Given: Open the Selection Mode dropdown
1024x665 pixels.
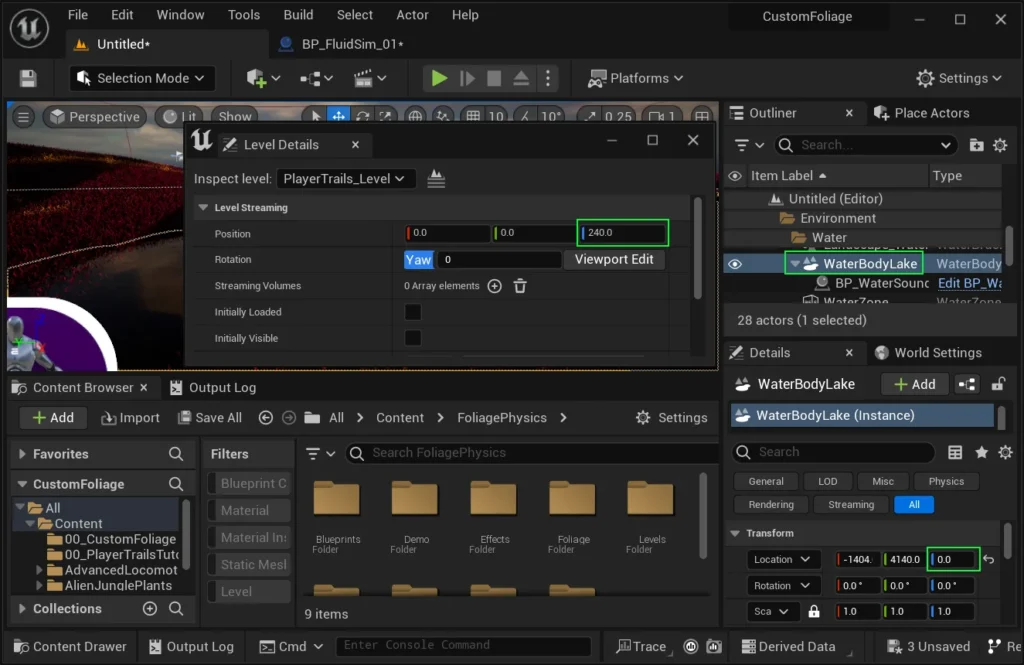Looking at the screenshot, I should [142, 78].
